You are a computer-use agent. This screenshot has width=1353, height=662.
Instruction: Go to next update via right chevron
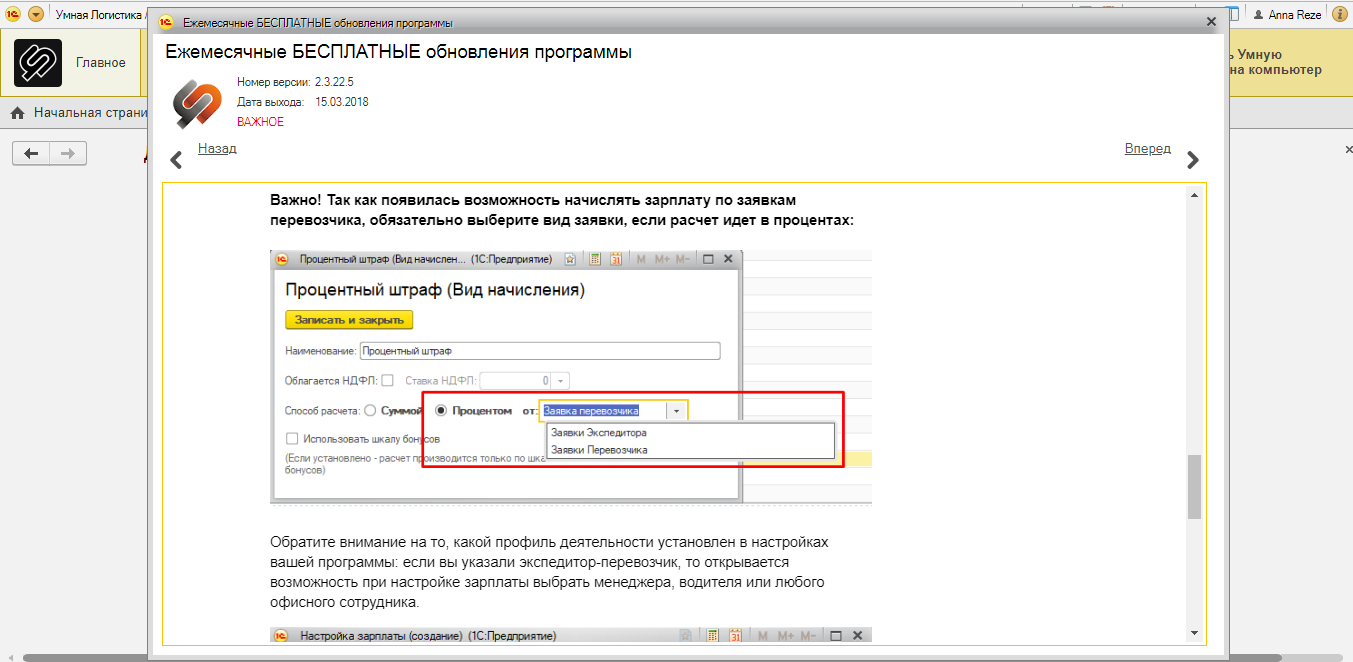(1192, 160)
